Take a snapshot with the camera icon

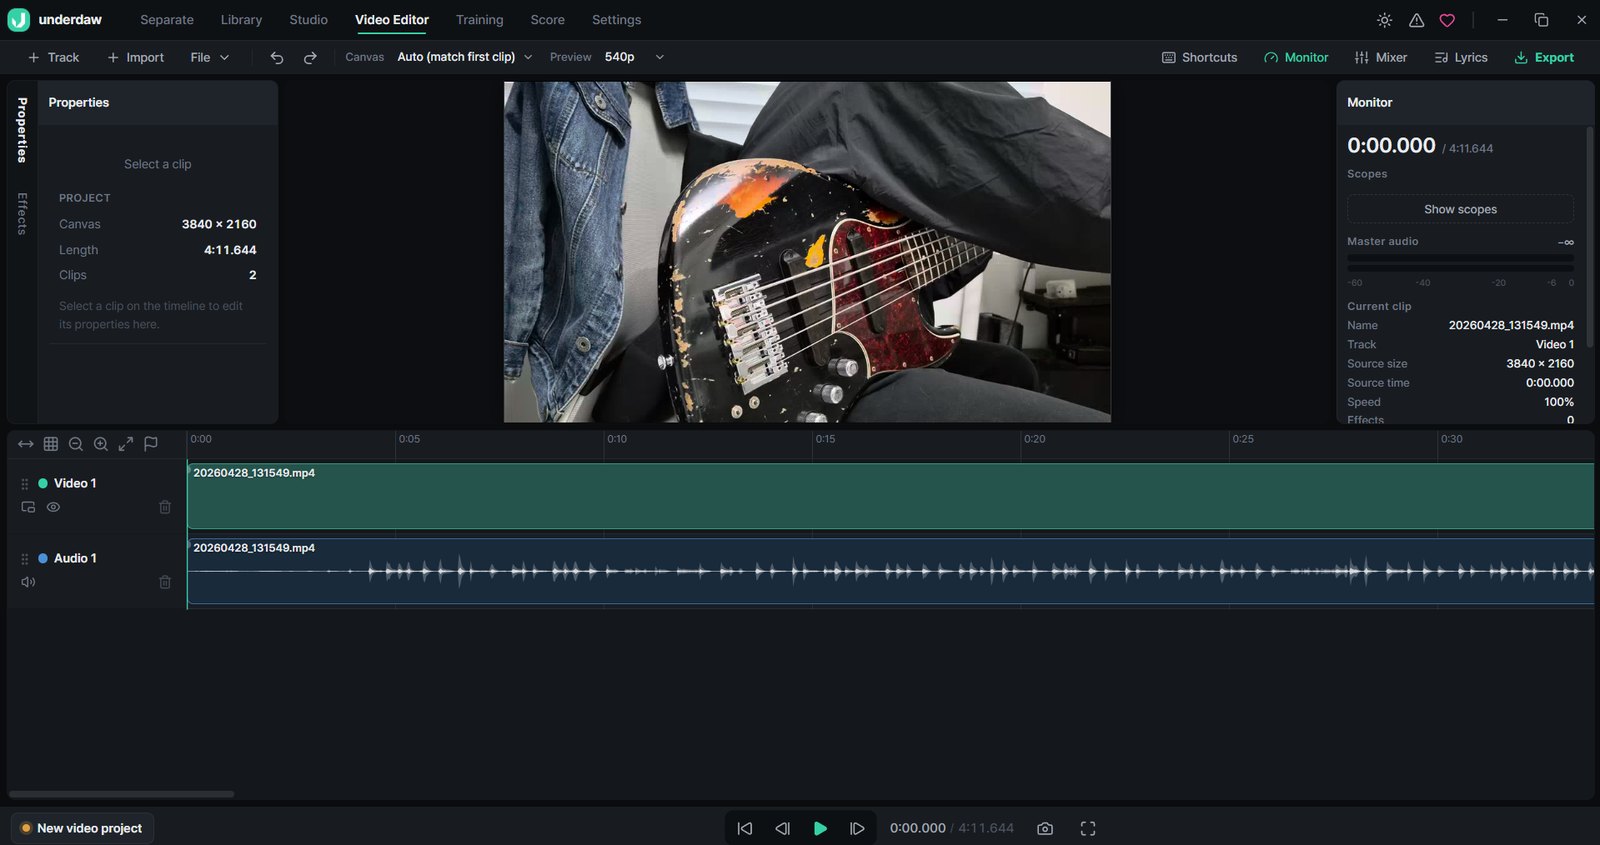1045,828
